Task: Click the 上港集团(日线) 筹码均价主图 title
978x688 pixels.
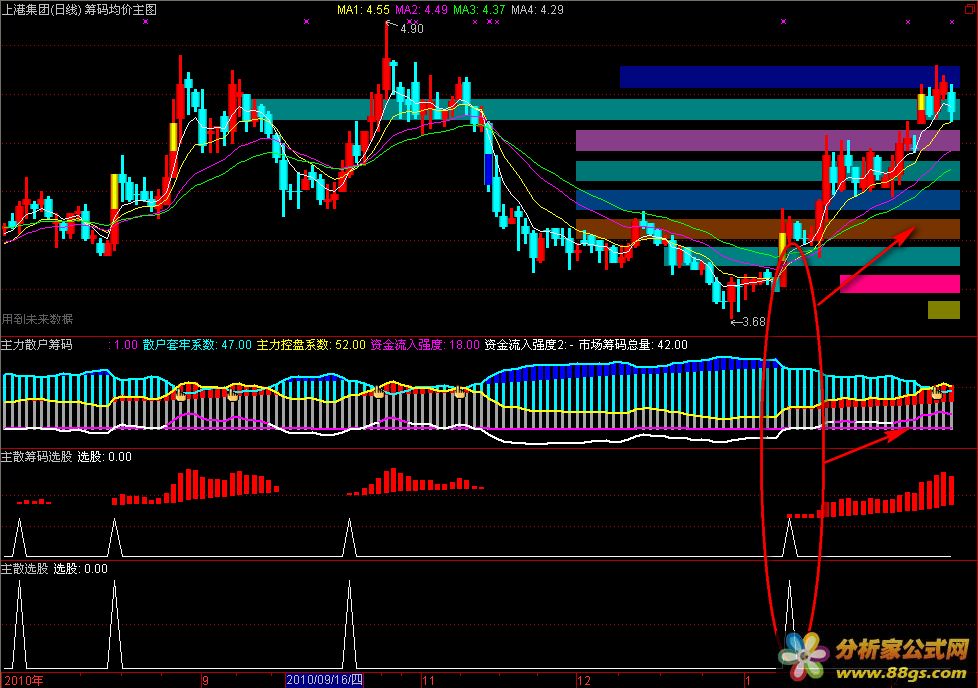Action: (79, 9)
